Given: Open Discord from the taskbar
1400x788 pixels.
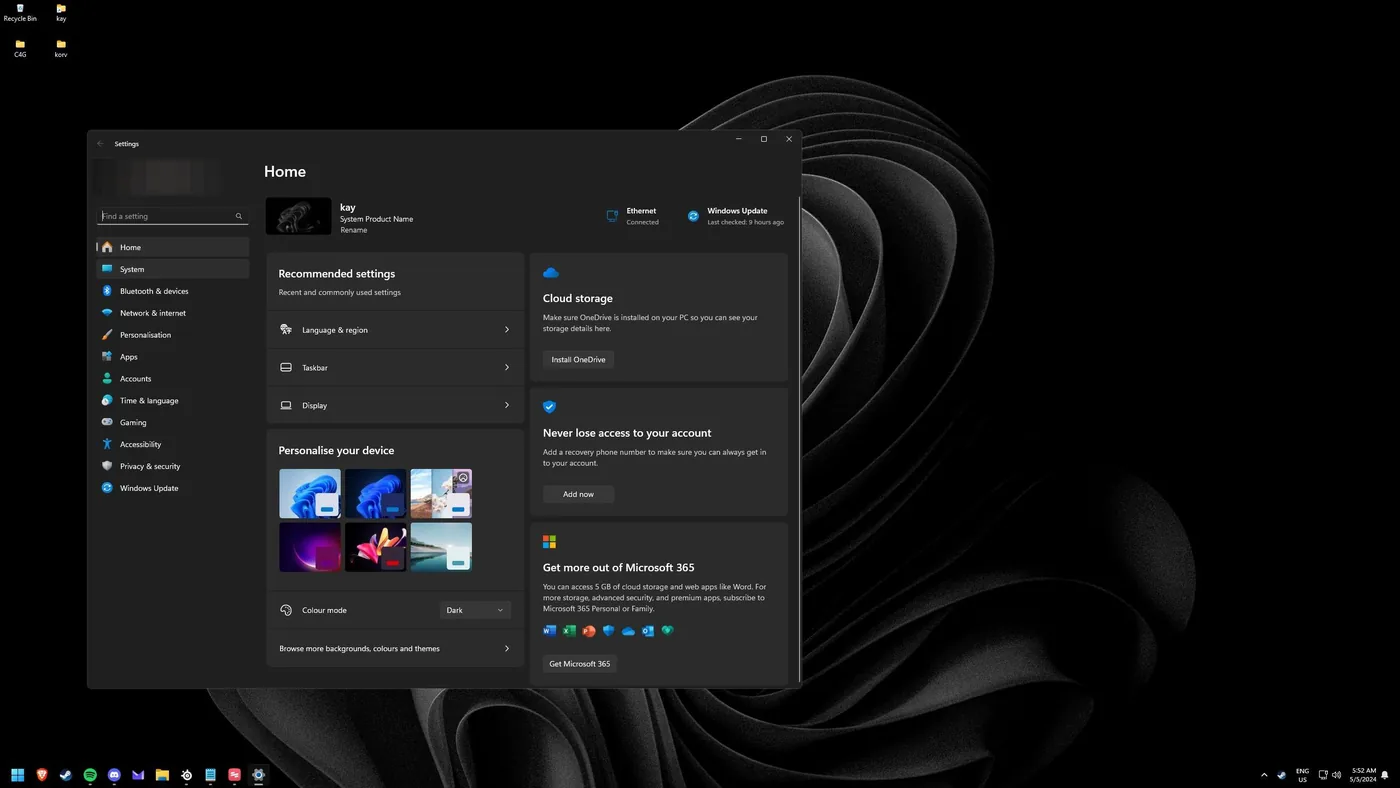Looking at the screenshot, I should pos(114,775).
